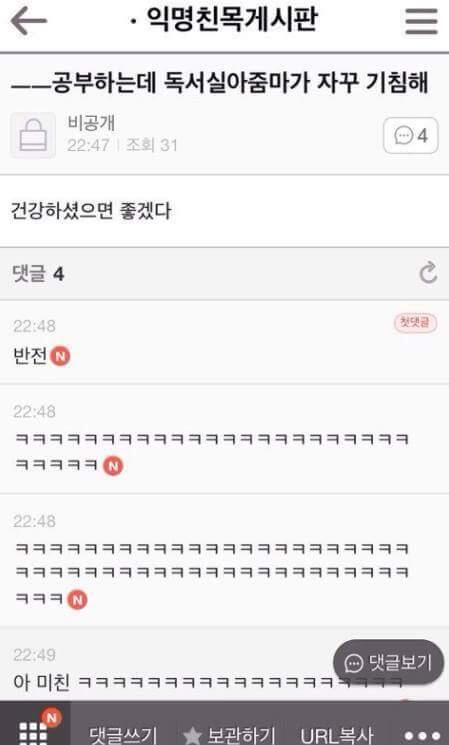Viewport: 449px width, 745px height.
Task: Open the hamburger menu
Action: click(421, 21)
